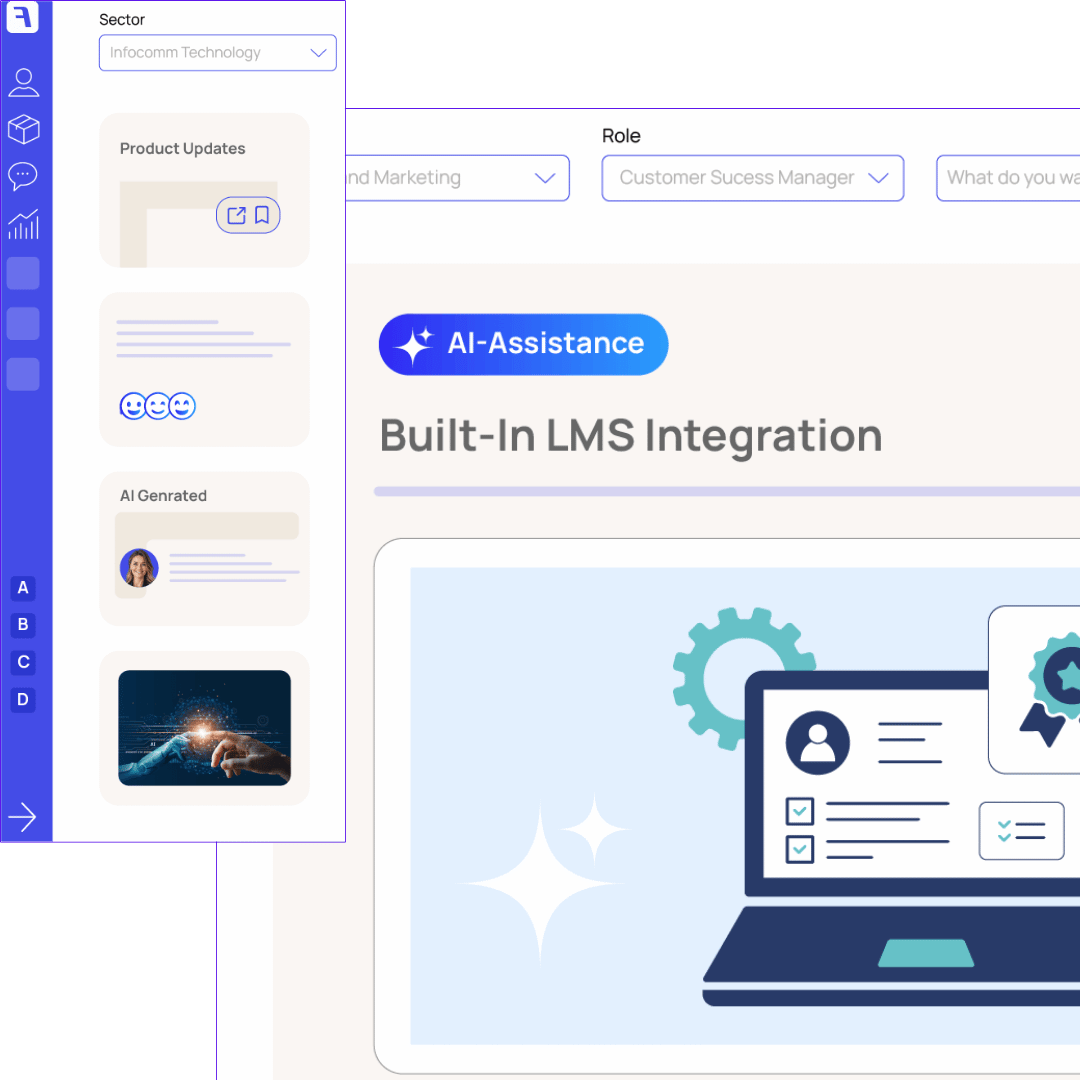Click the "What do you wa" input field
The image size is (1080, 1080).
[x=1008, y=178]
